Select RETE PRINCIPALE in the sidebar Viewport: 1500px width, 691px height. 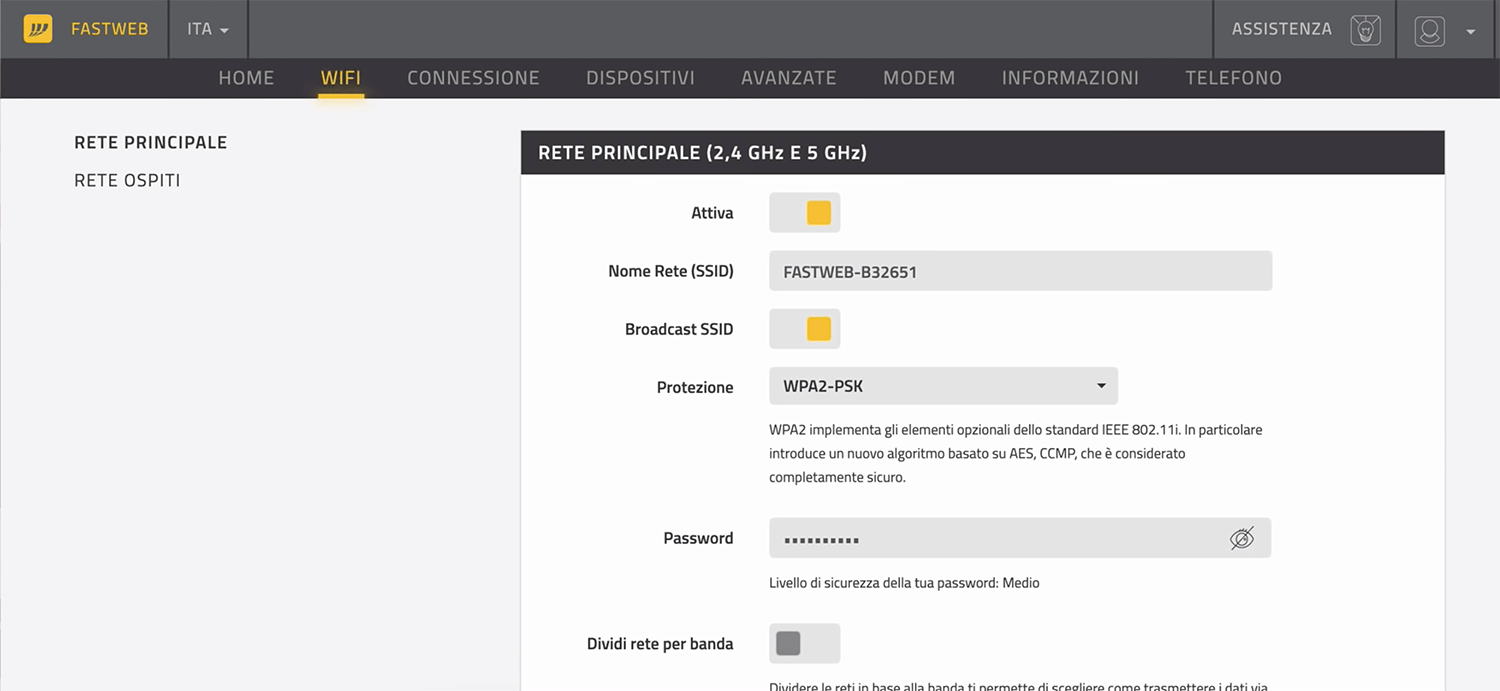[150, 143]
